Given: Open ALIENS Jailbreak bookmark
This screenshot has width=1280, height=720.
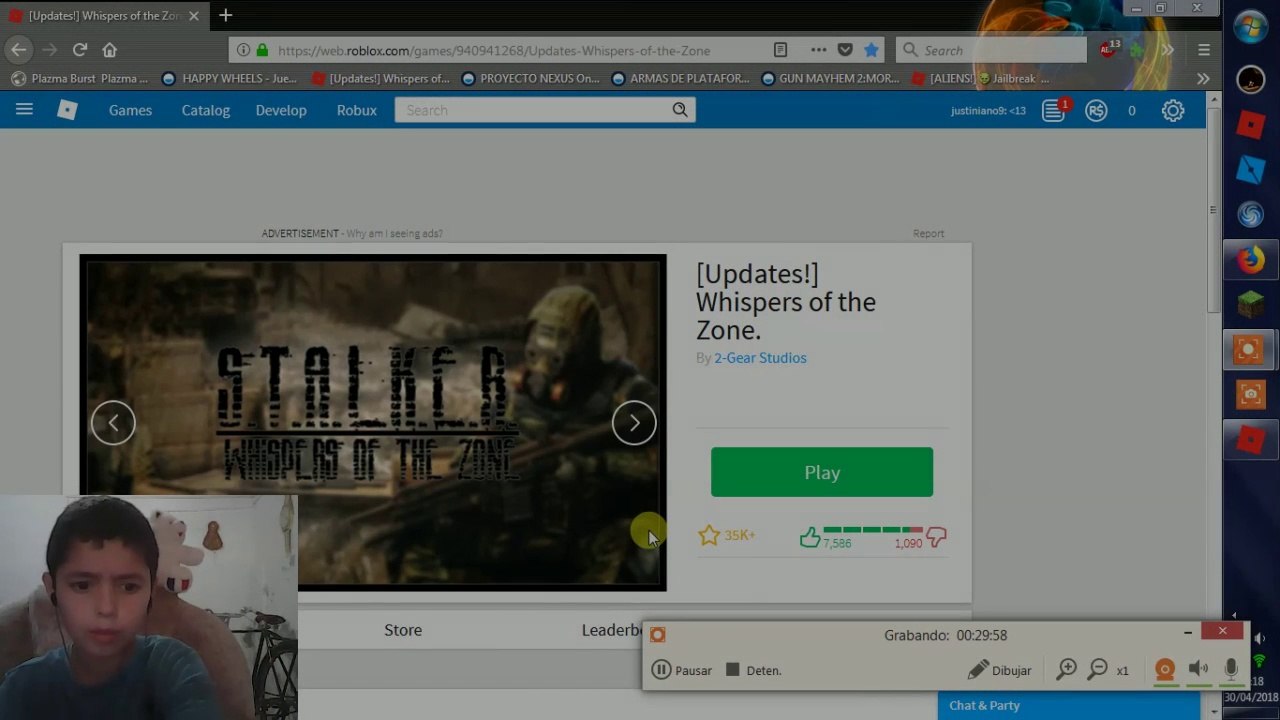Looking at the screenshot, I should click(x=980, y=78).
